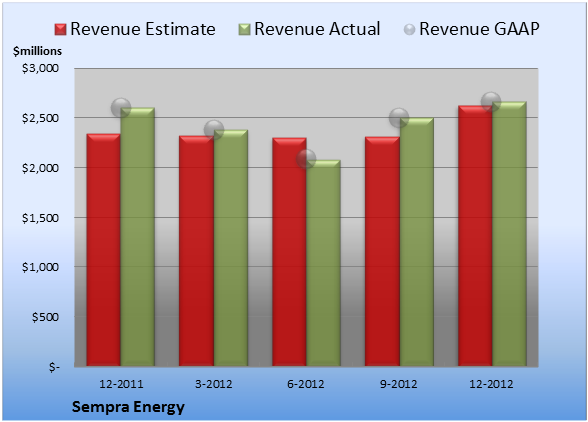Image resolution: width=588 pixels, height=422 pixels.
Task: Click the Sempra Energy chart title
Action: pos(128,407)
